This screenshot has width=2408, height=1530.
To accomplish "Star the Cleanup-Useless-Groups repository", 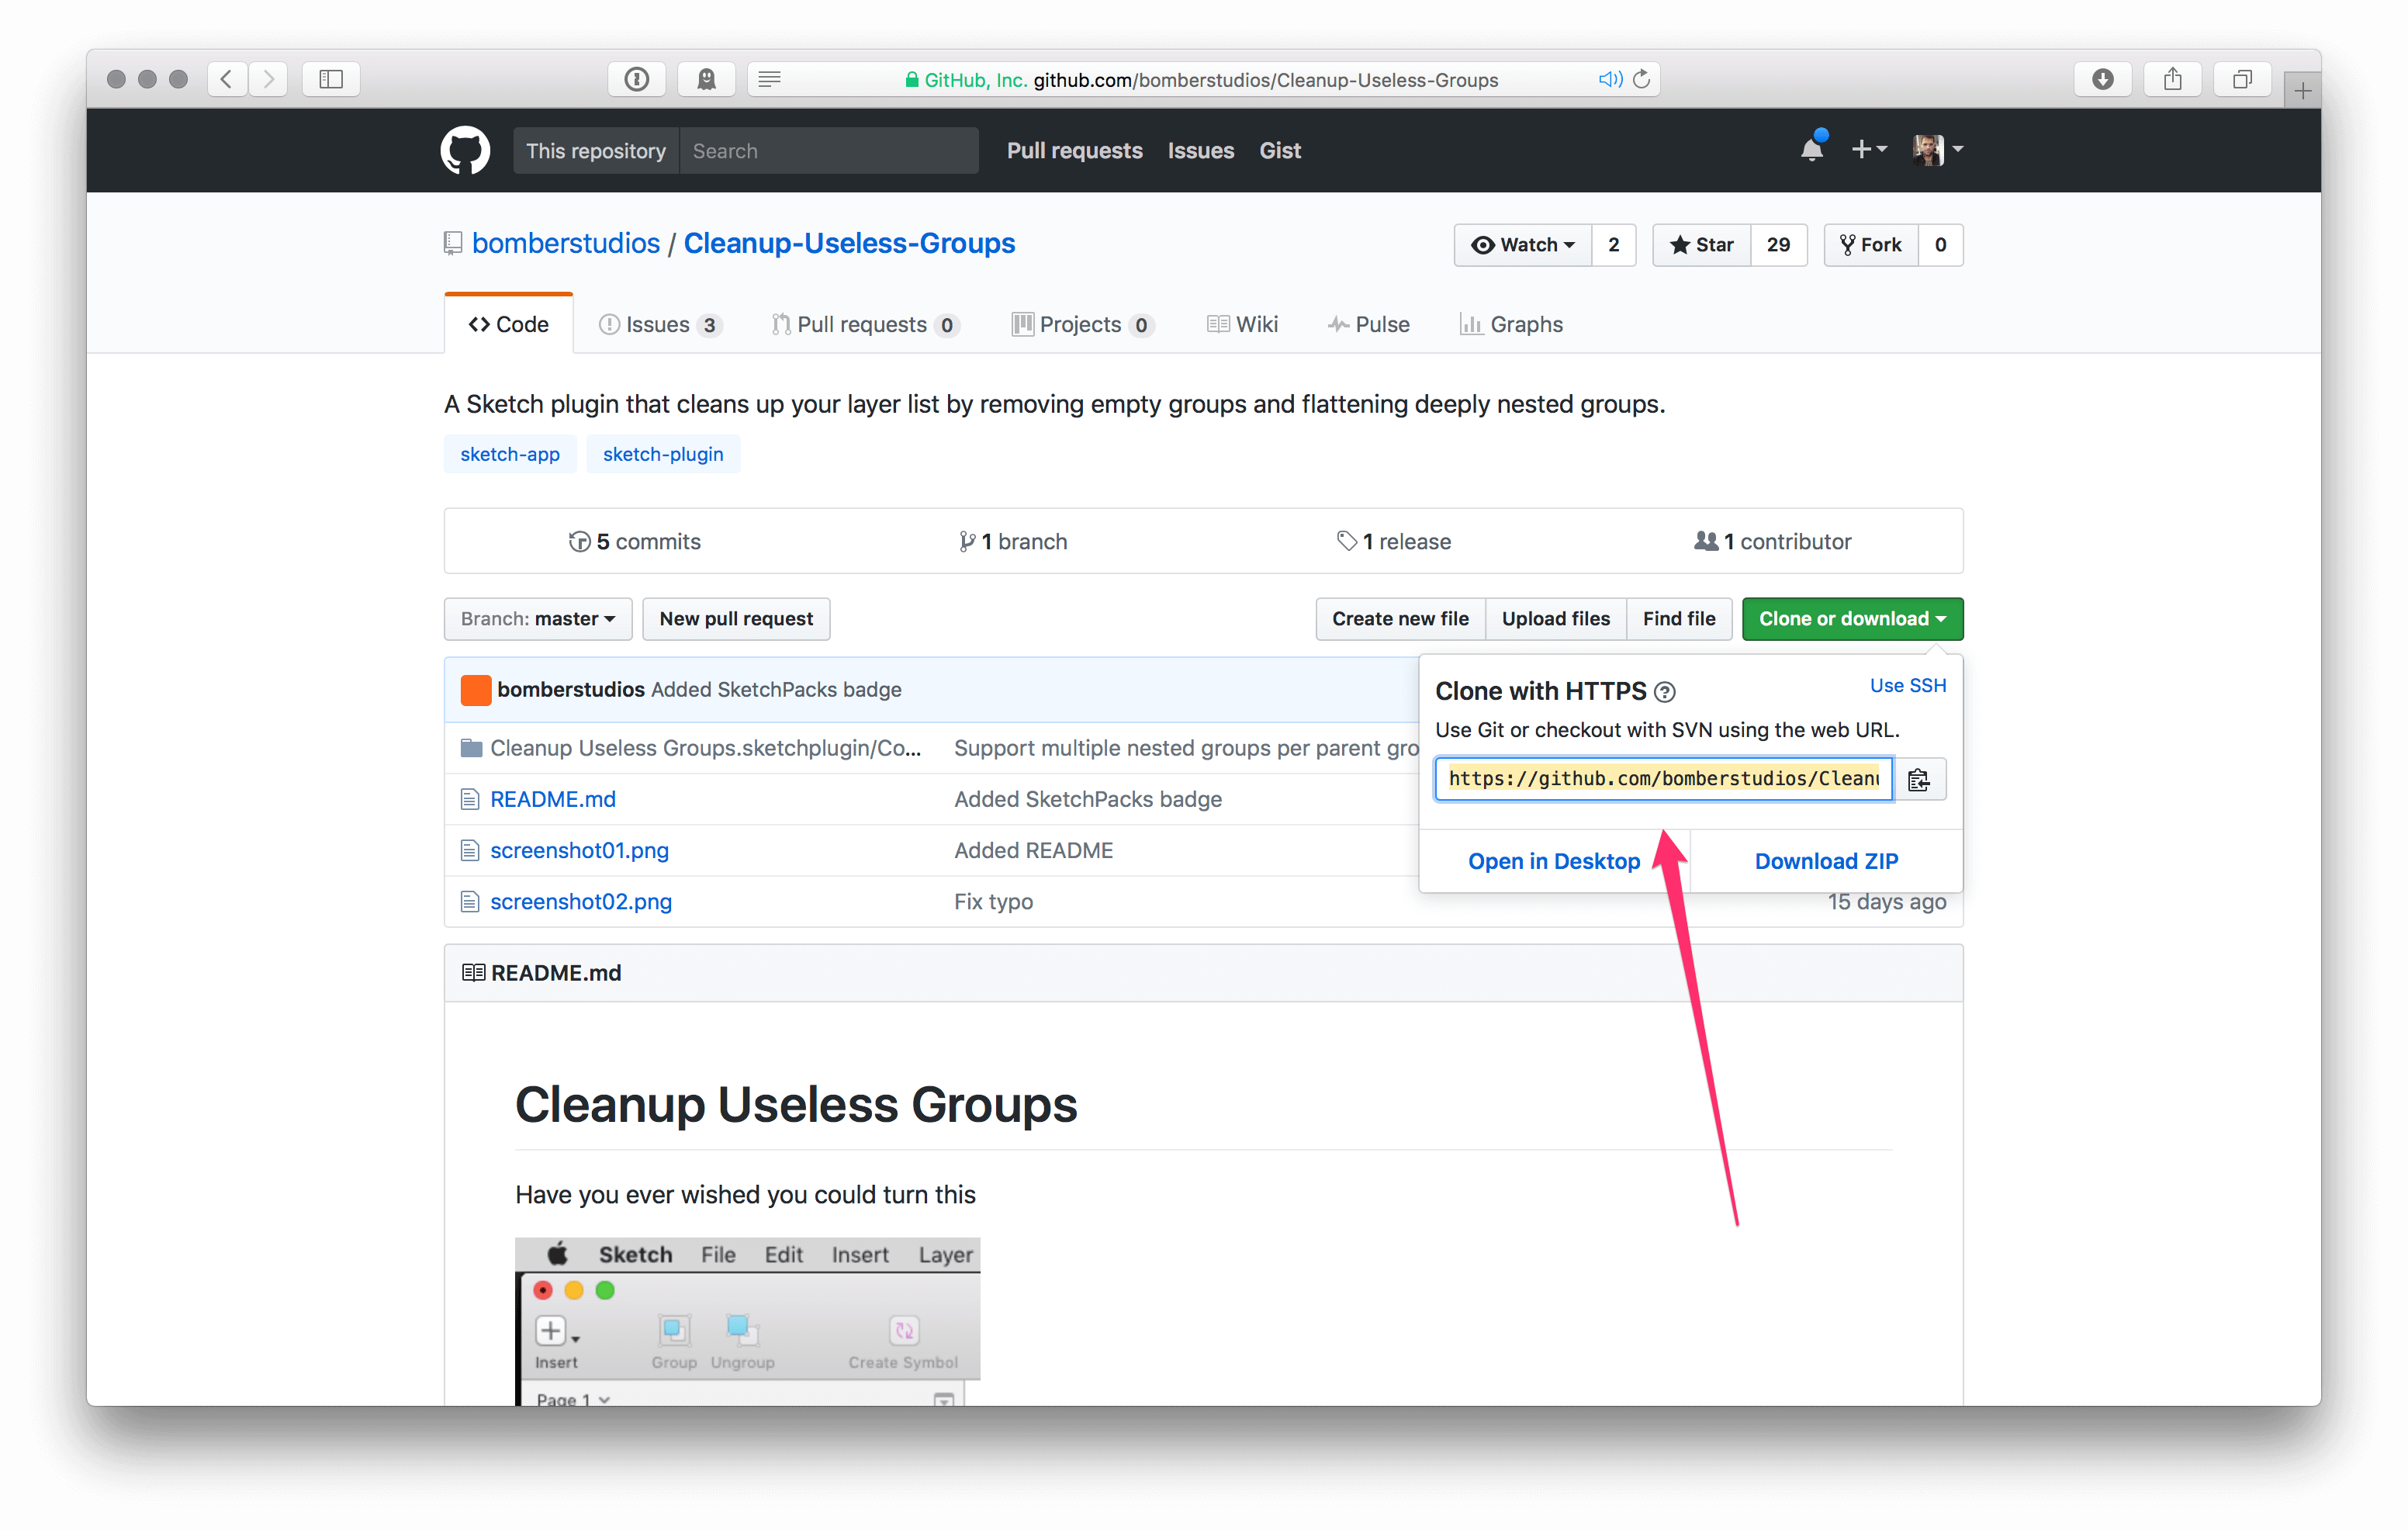I will click(x=1701, y=245).
